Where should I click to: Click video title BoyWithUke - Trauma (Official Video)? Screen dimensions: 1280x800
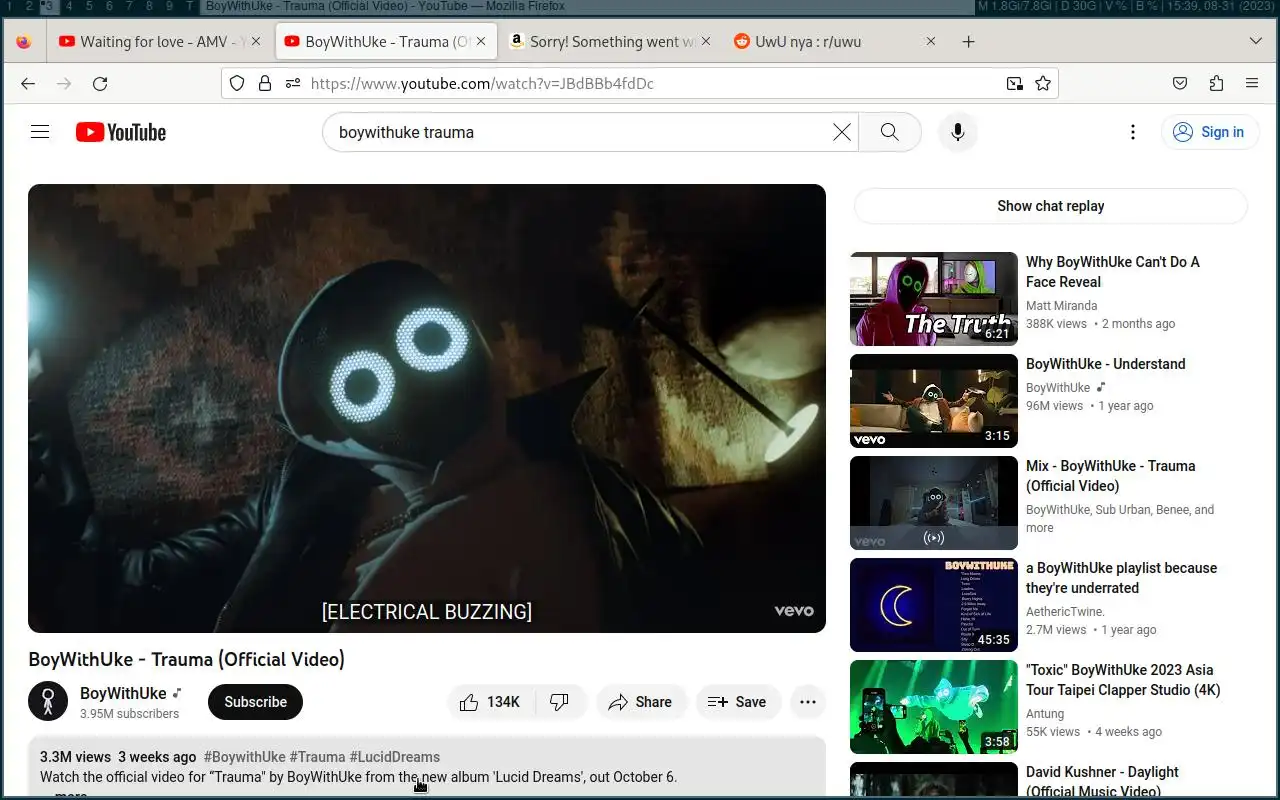click(187, 659)
